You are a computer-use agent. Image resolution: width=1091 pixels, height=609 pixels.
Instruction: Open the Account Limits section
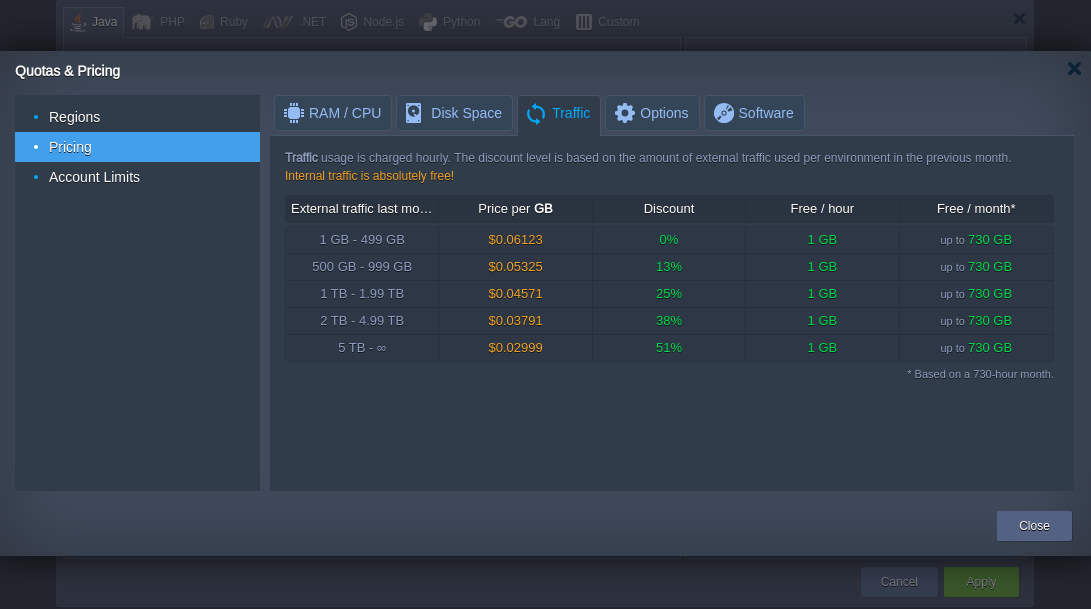point(94,177)
